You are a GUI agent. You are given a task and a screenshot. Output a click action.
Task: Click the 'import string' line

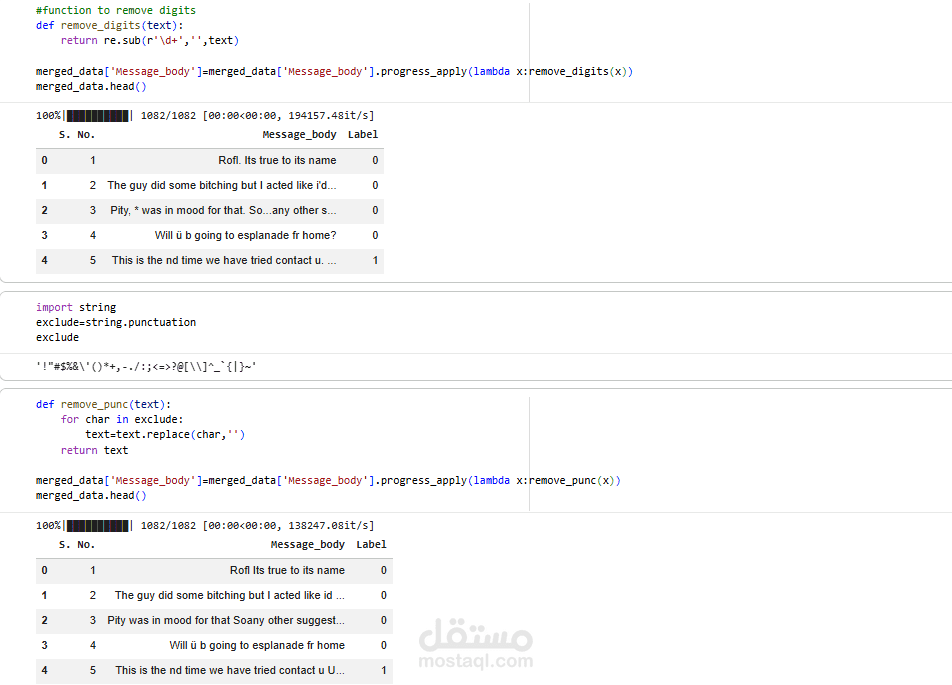[x=76, y=307]
